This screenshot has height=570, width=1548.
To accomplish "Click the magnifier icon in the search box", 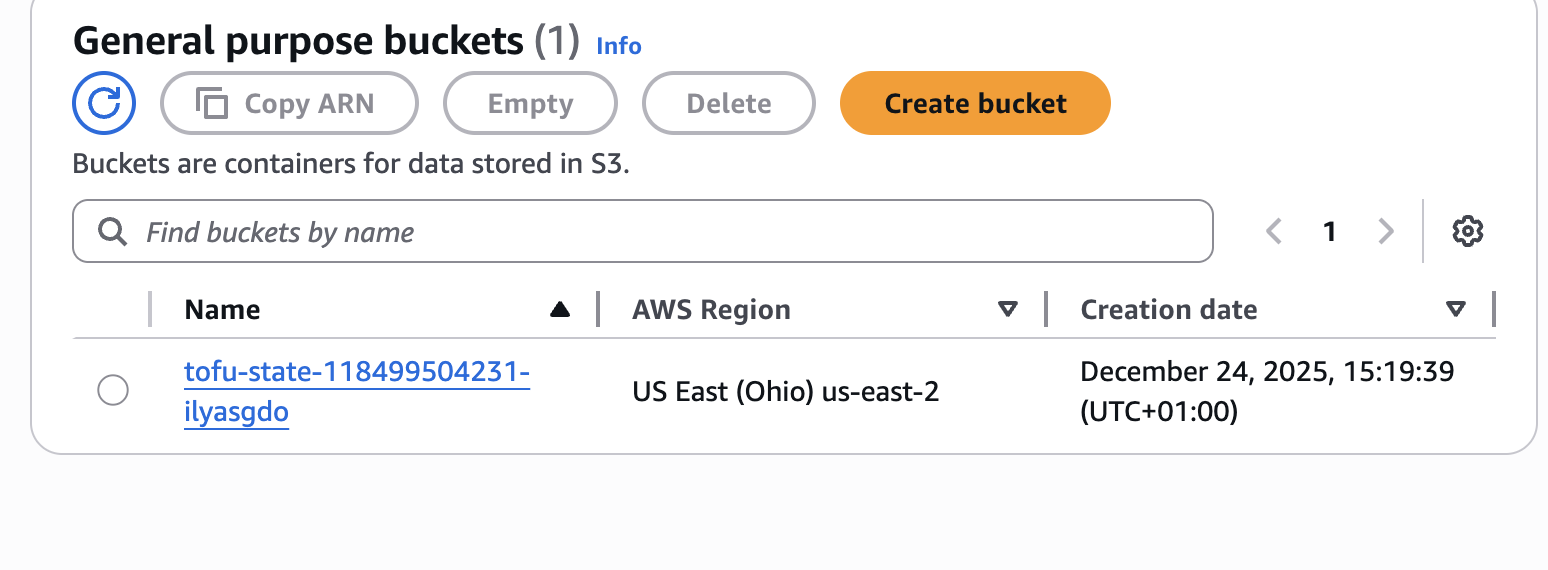I will click(112, 232).
